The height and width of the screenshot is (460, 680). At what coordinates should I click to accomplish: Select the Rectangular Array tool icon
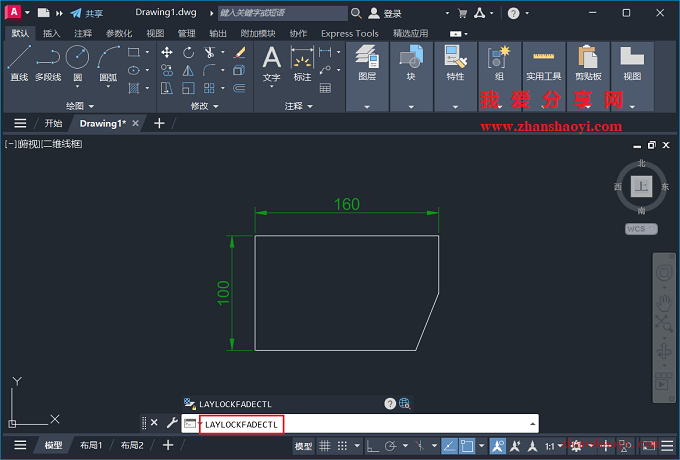[x=209, y=88]
